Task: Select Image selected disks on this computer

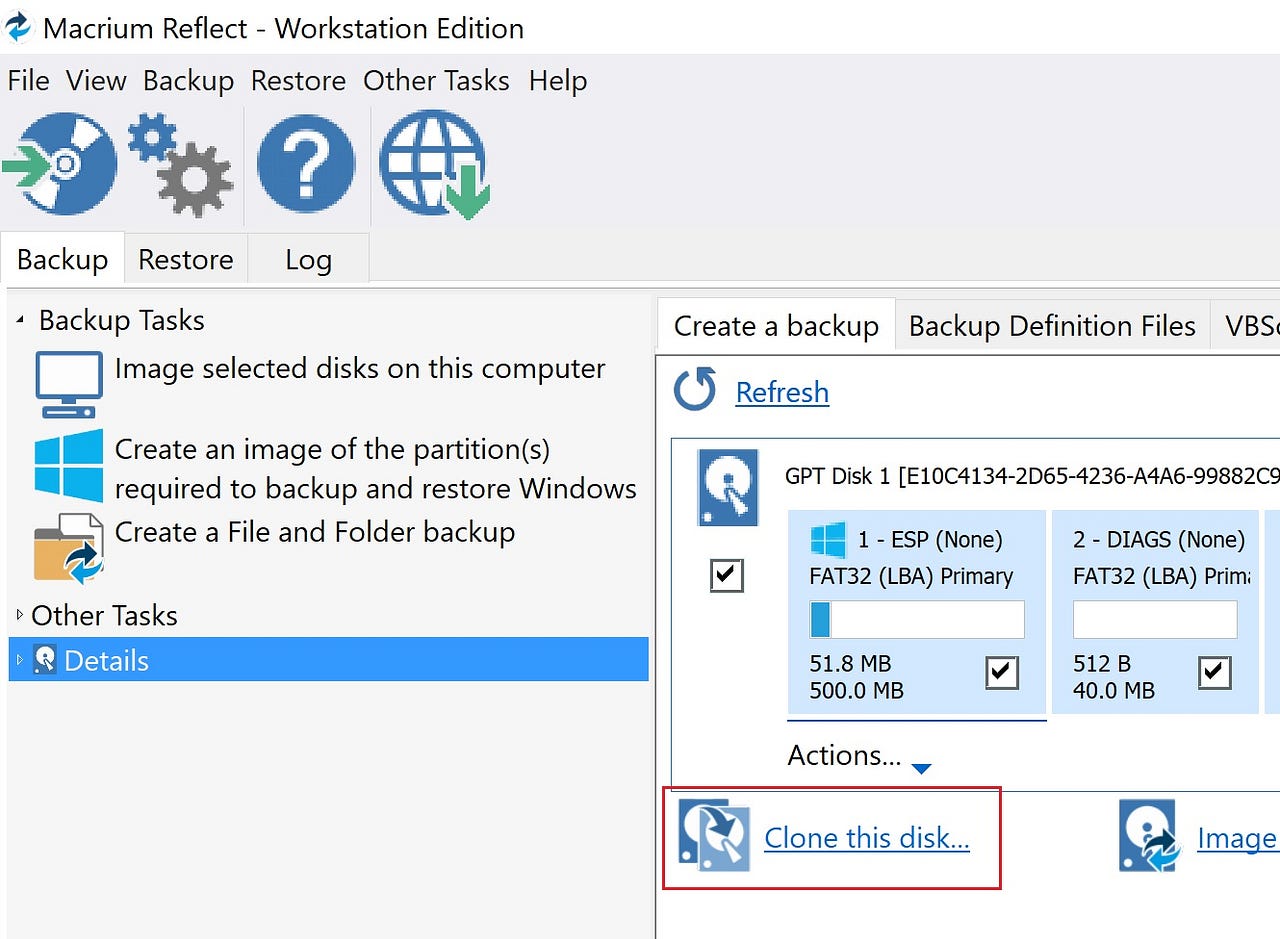Action: point(360,369)
